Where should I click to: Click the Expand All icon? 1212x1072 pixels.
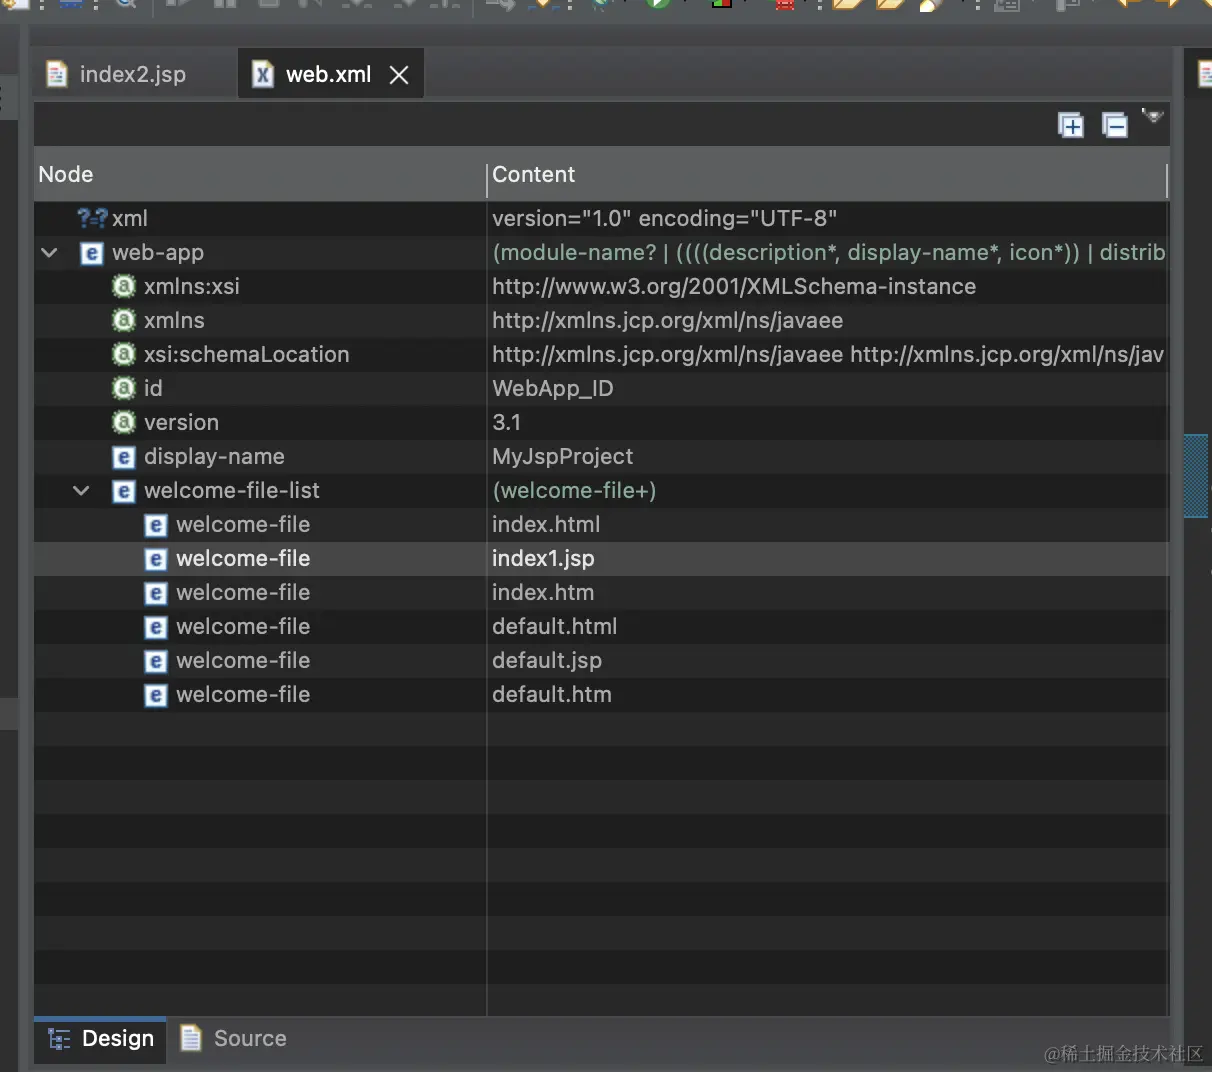1071,125
